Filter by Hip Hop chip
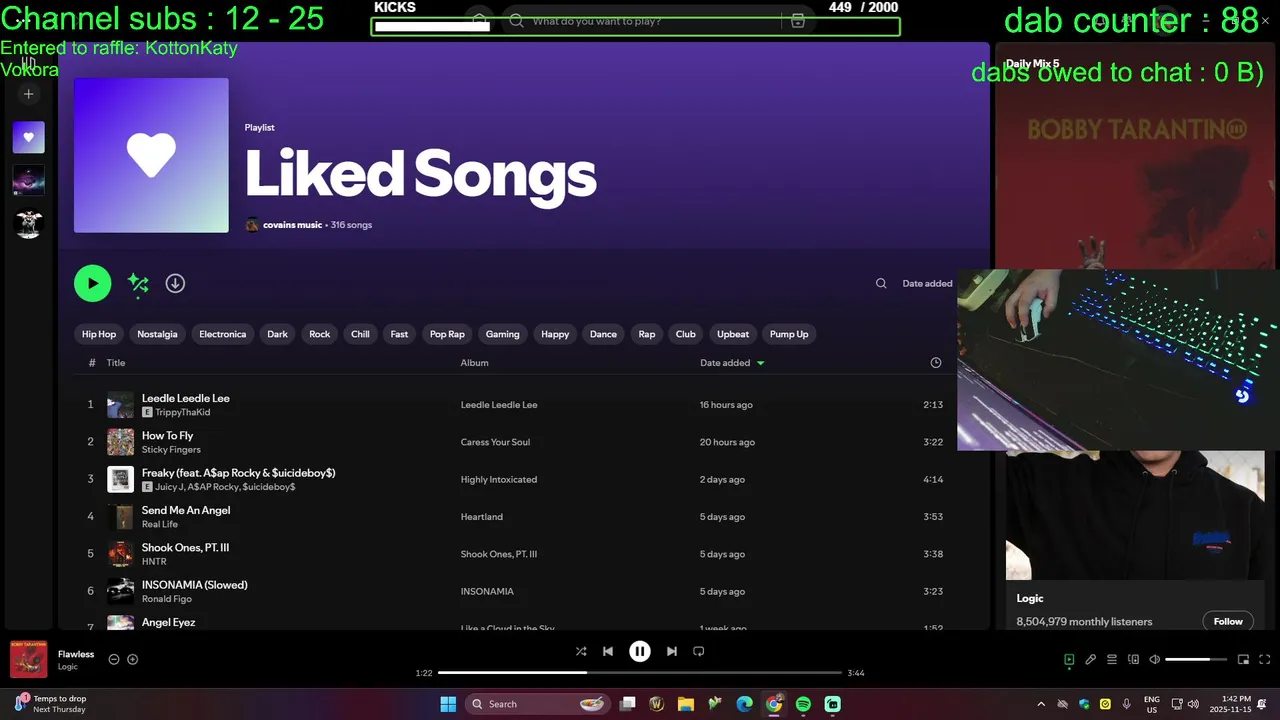Image resolution: width=1280 pixels, height=720 pixels. [x=99, y=334]
